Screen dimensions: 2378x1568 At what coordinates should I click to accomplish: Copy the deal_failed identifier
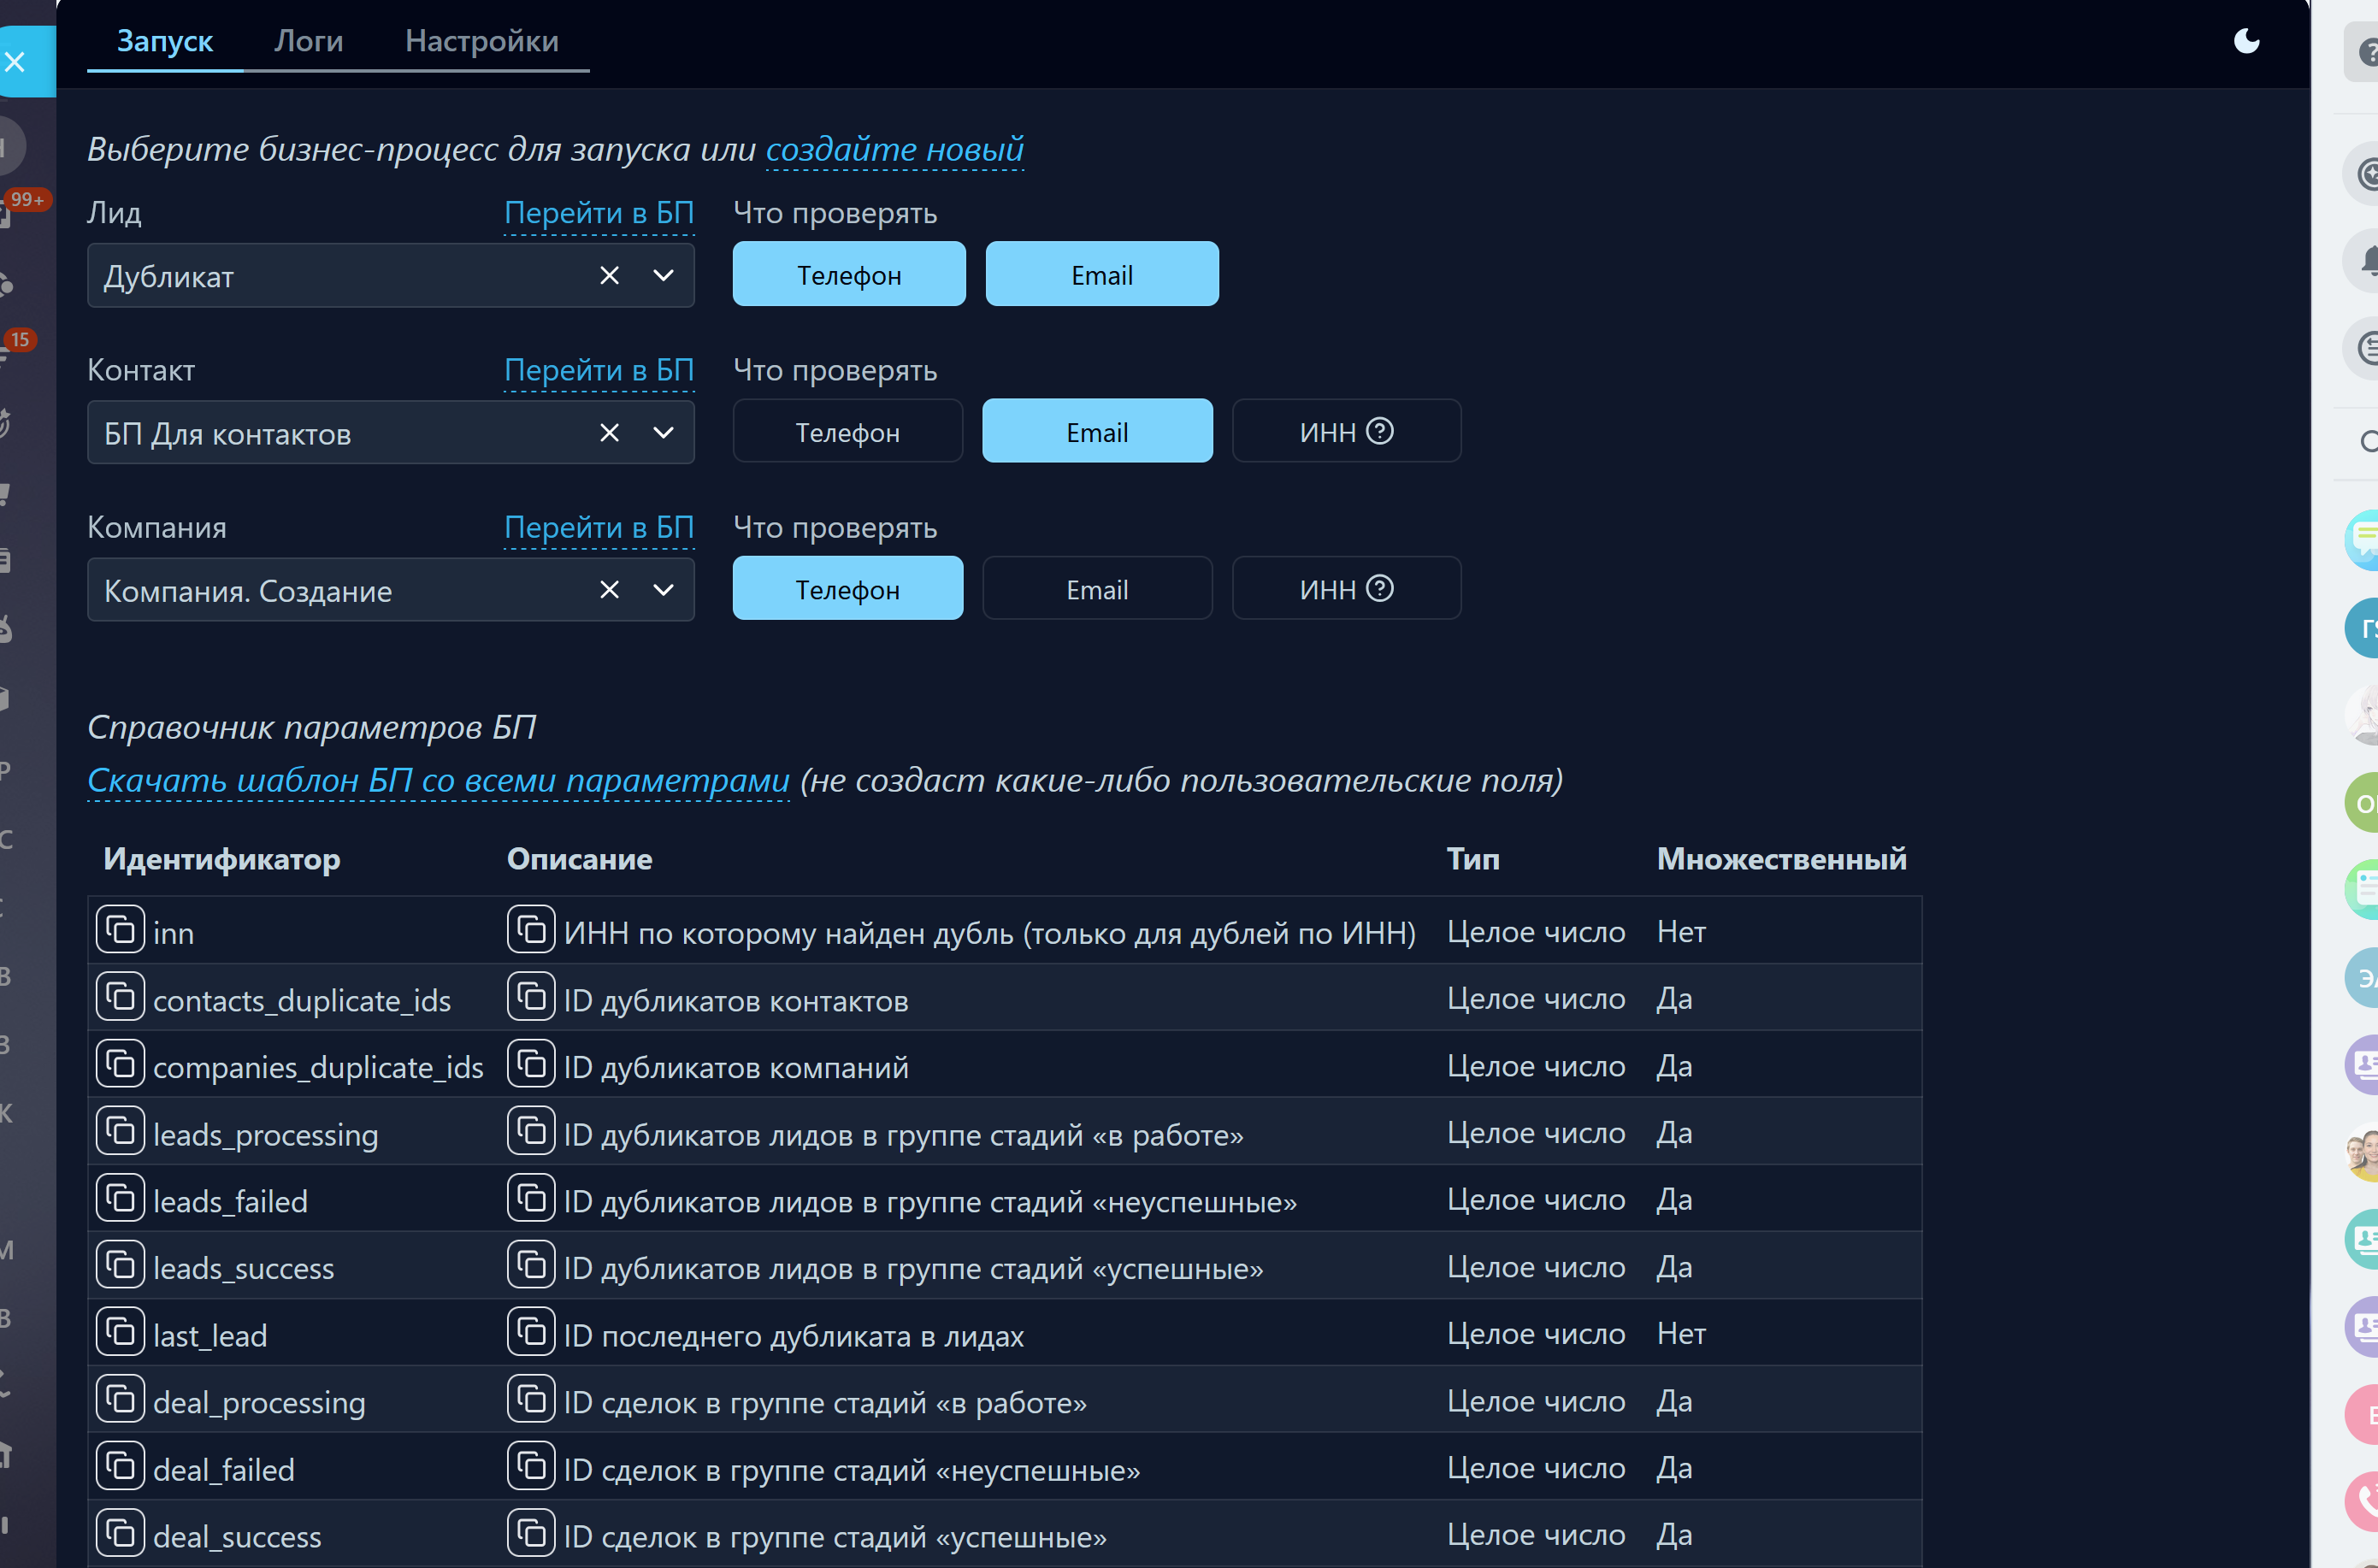click(x=120, y=1467)
